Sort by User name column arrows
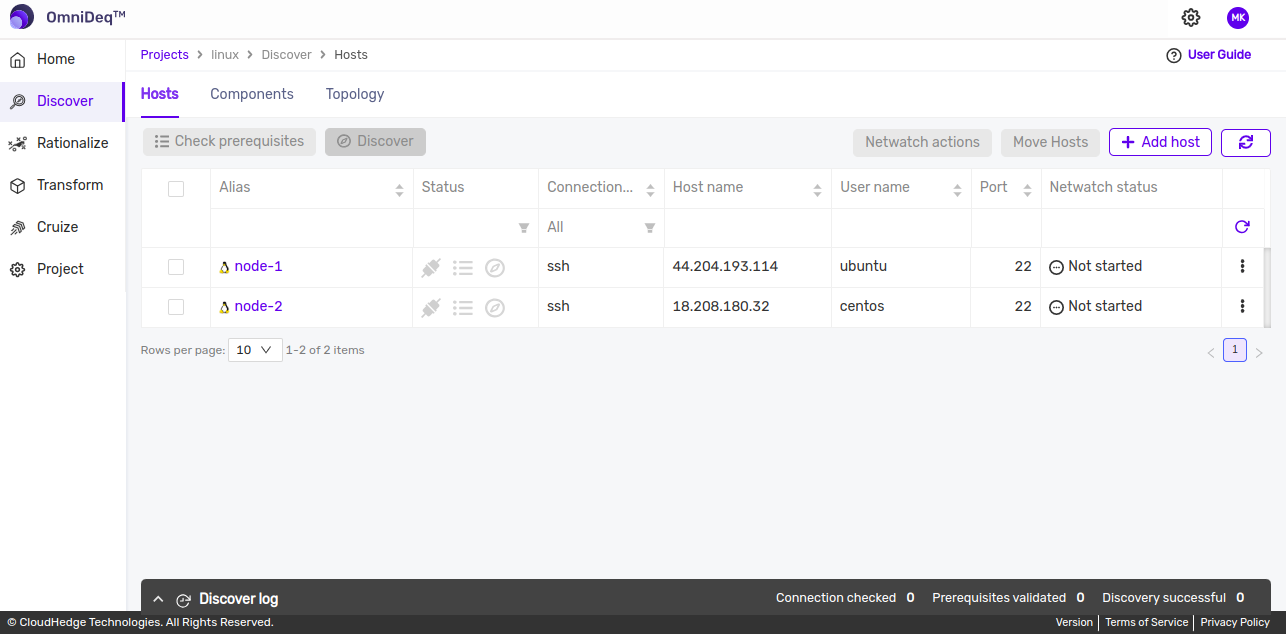Viewport: 1286px width, 634px height. tap(957, 190)
